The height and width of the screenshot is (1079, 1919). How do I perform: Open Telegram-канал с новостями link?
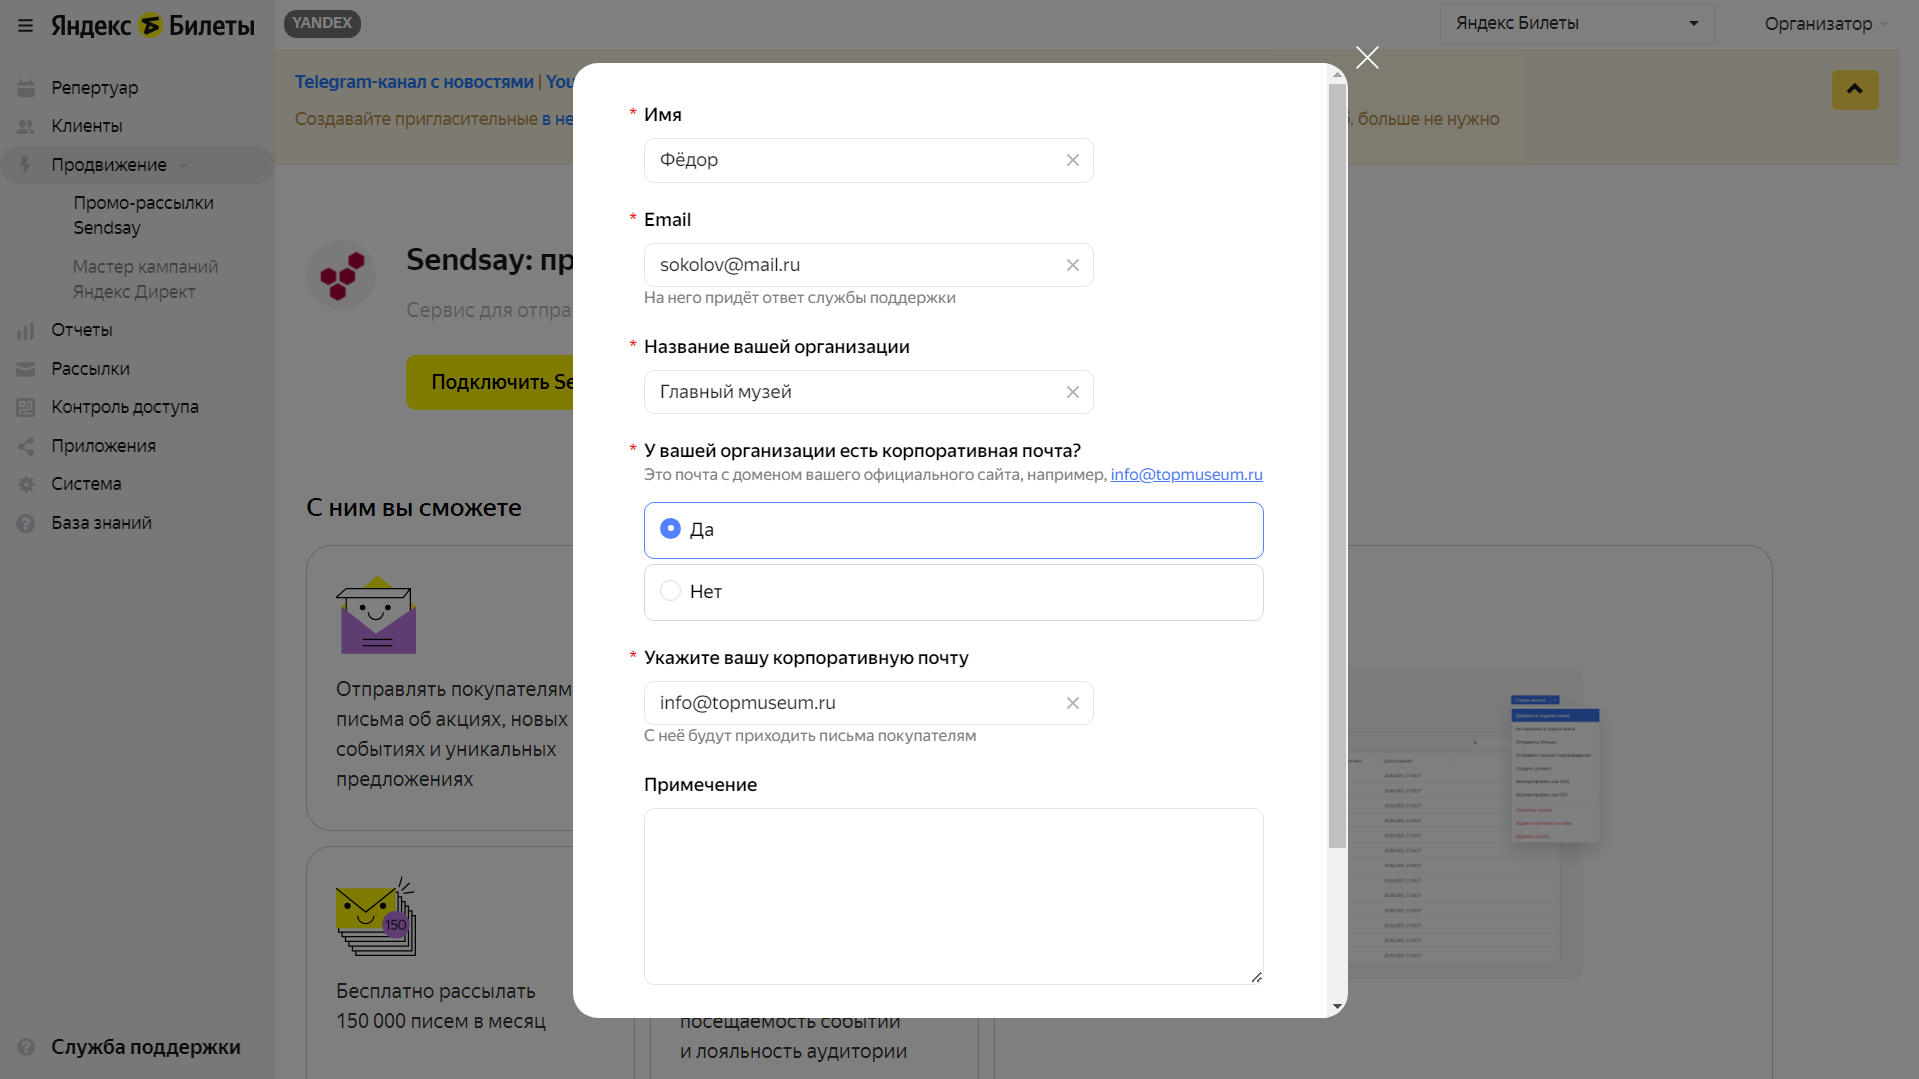click(414, 82)
